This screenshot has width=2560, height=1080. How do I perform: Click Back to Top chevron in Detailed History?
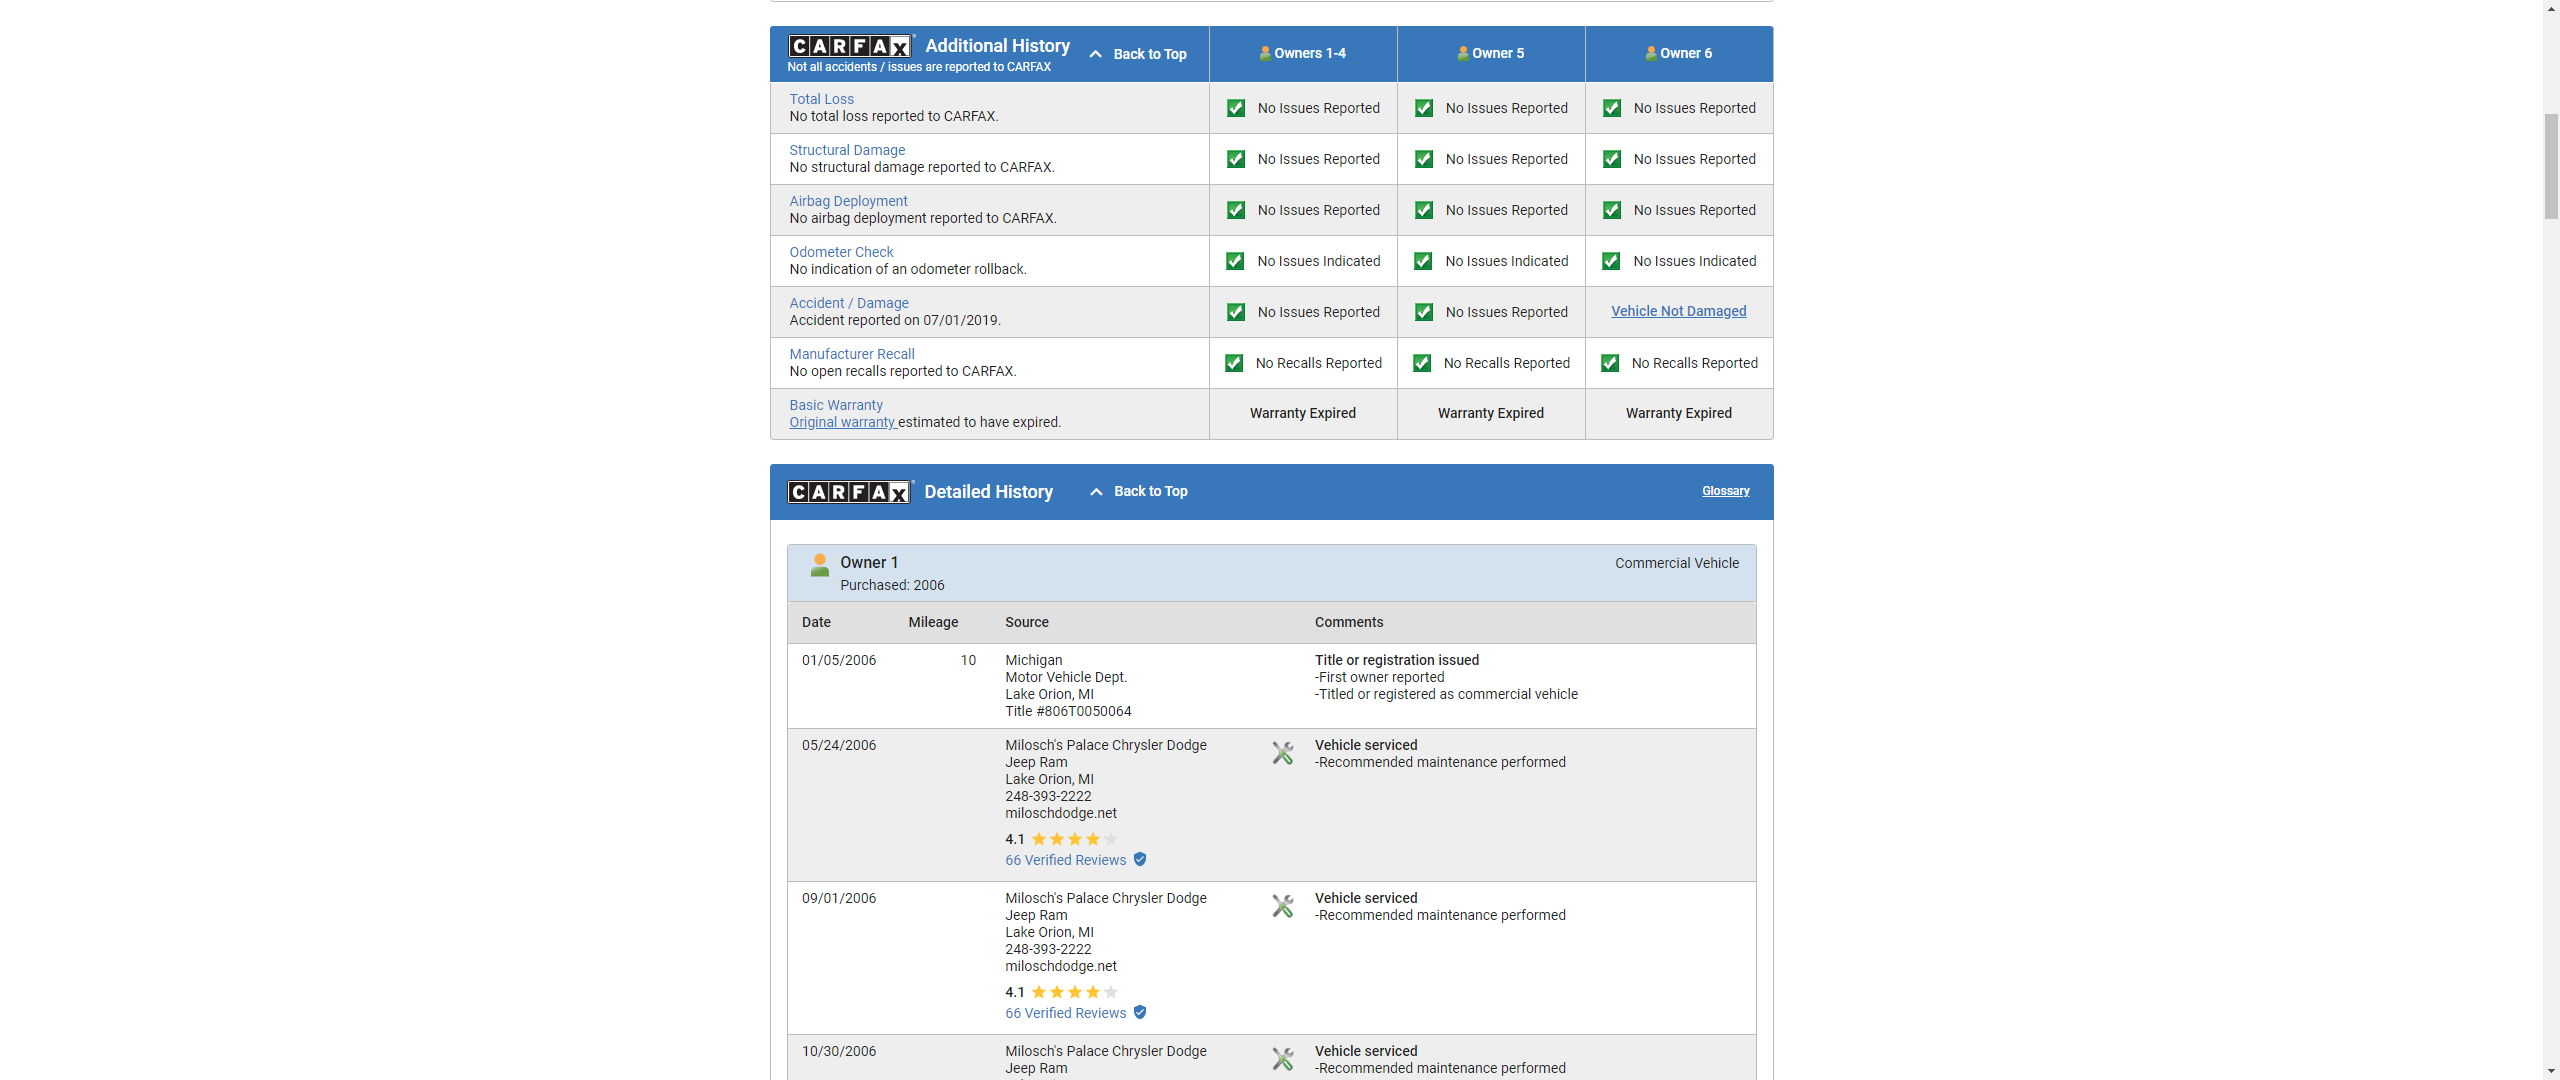(x=1096, y=492)
